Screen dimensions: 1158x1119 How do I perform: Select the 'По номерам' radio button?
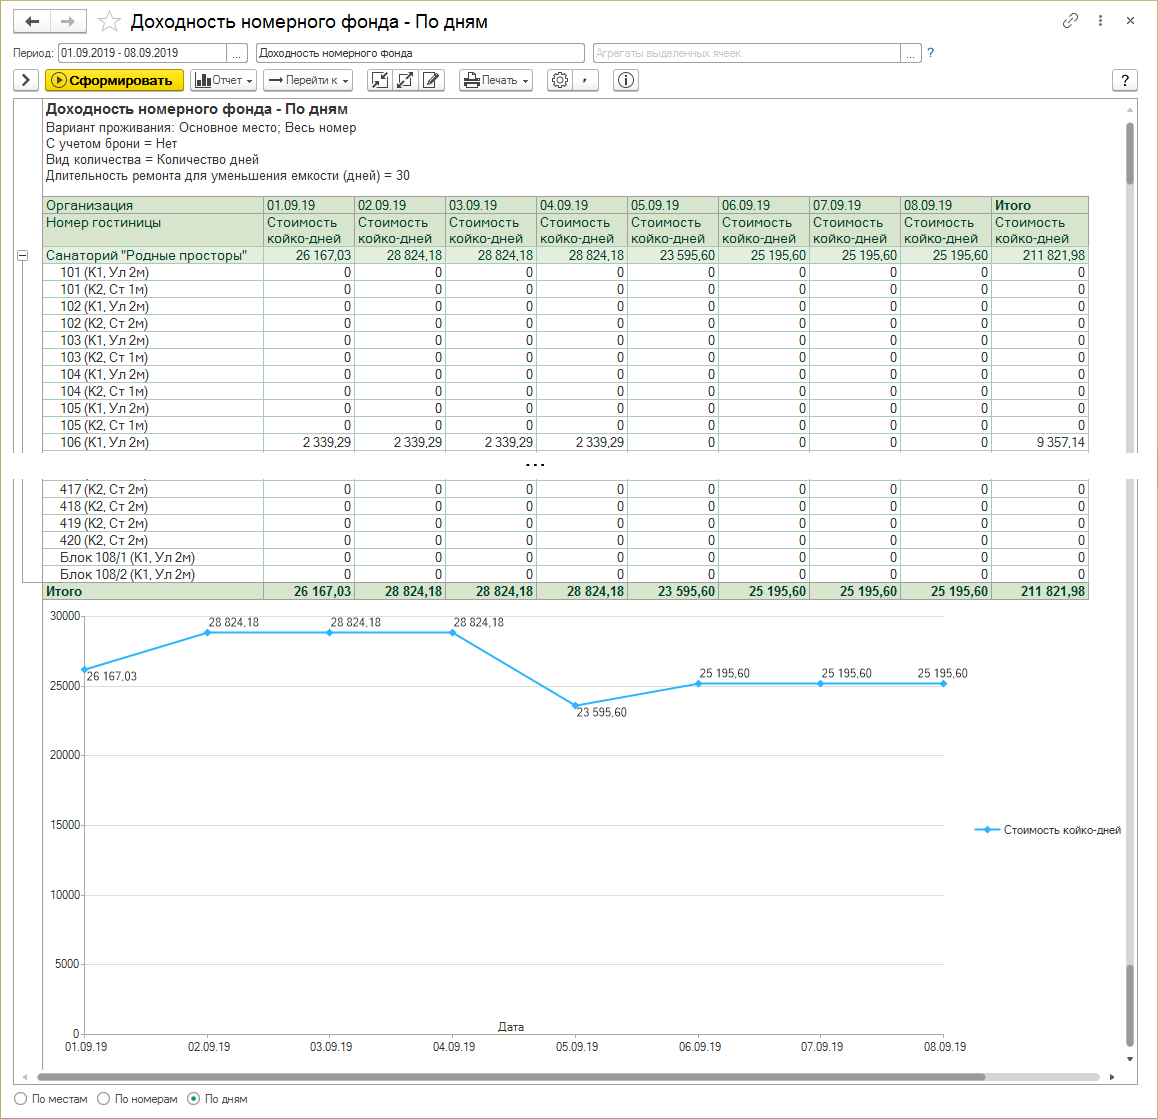104,1099
